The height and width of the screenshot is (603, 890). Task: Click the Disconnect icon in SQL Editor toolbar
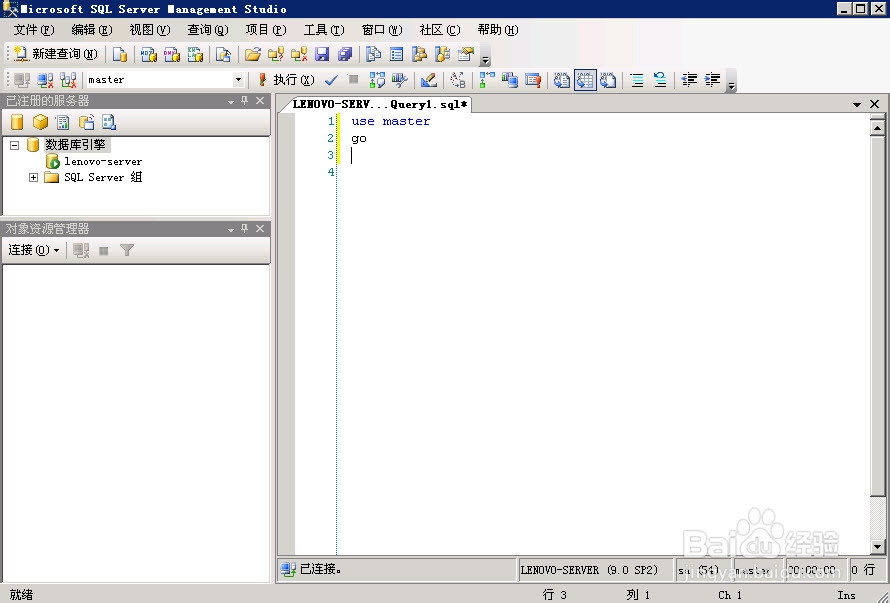[x=45, y=80]
